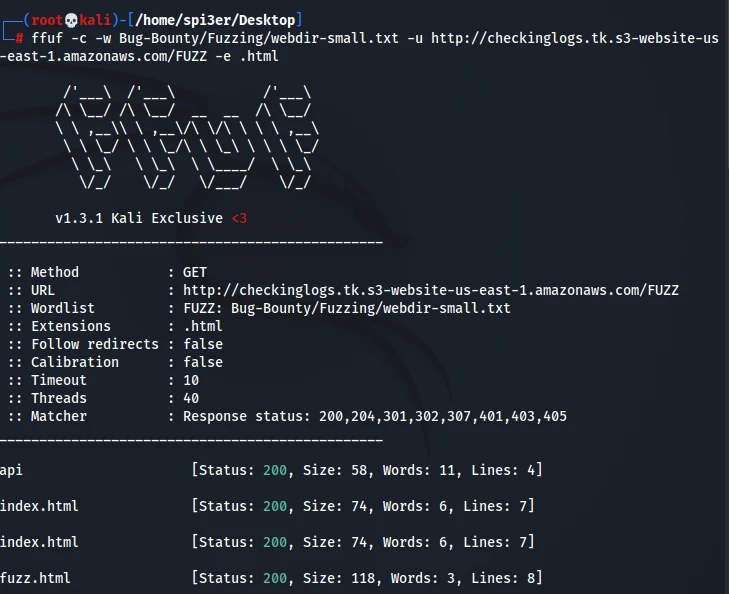Open the URL shown in the URL config row
Screen dimensions: 729x594
[431, 290]
